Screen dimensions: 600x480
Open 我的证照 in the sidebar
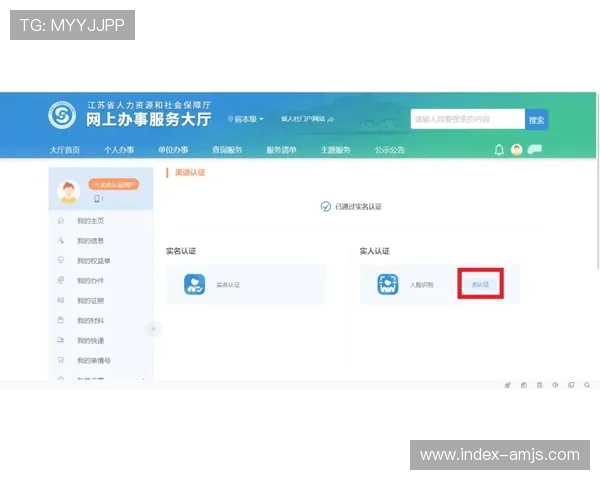[90, 300]
